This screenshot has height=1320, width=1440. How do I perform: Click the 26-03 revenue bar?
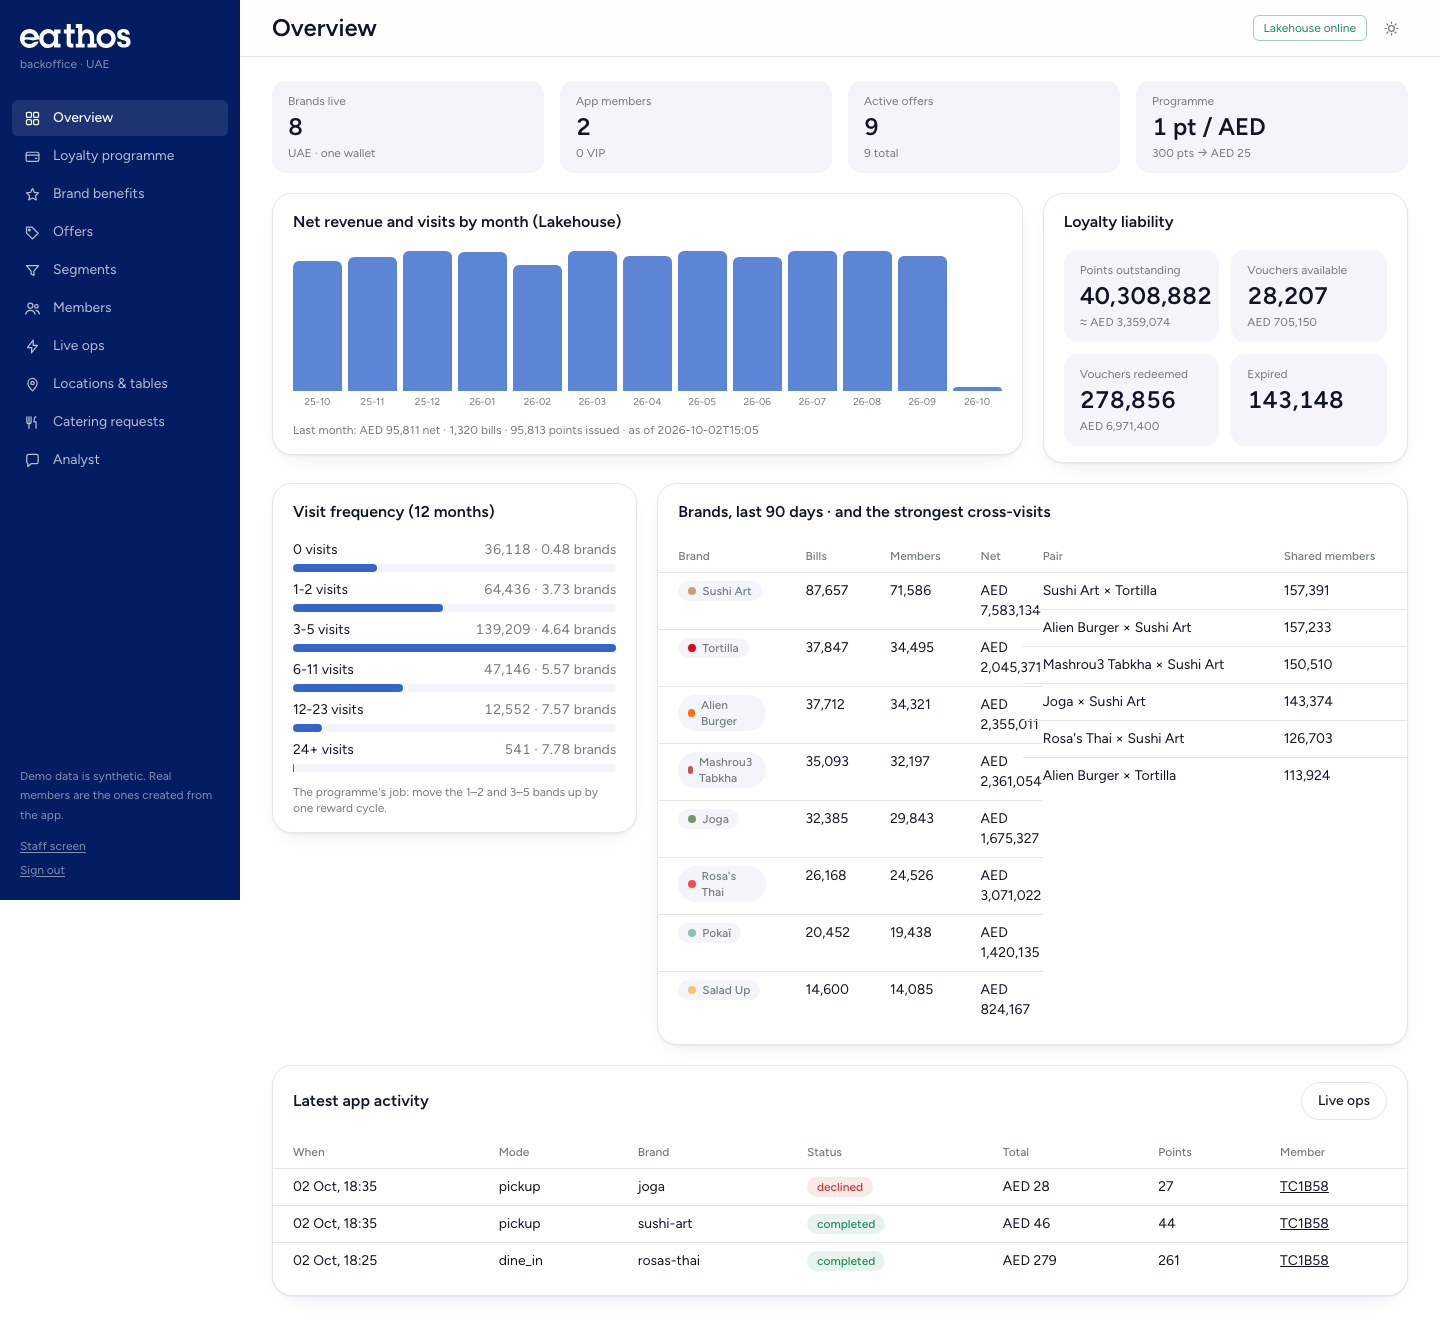592,321
